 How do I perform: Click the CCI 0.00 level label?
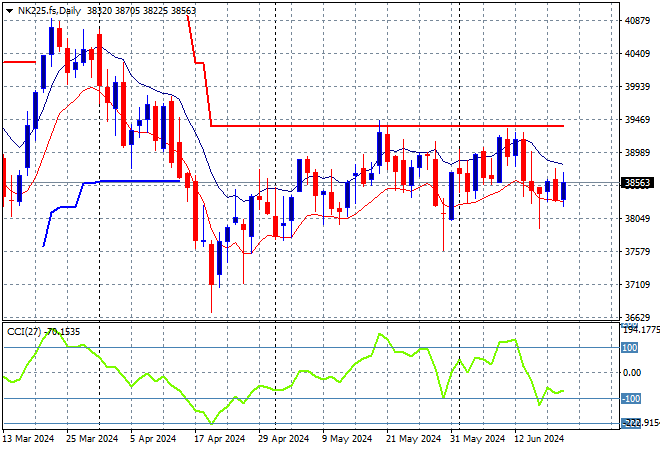[632, 373]
